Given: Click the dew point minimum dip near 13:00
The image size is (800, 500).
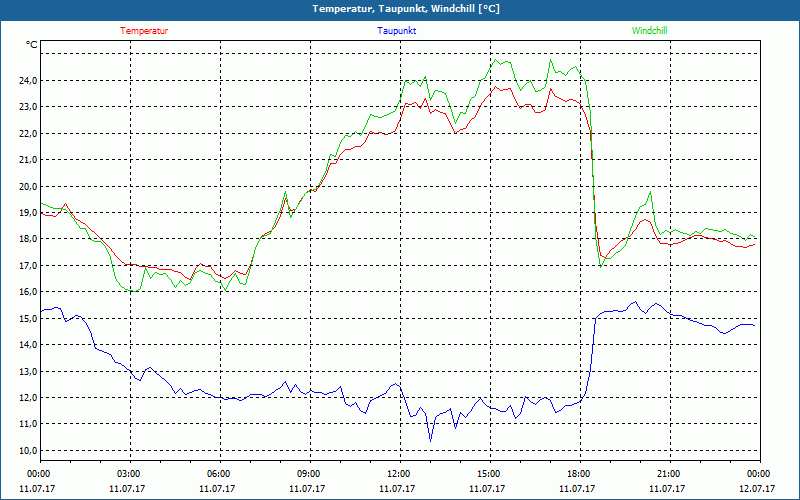Looking at the screenshot, I should tap(430, 440).
